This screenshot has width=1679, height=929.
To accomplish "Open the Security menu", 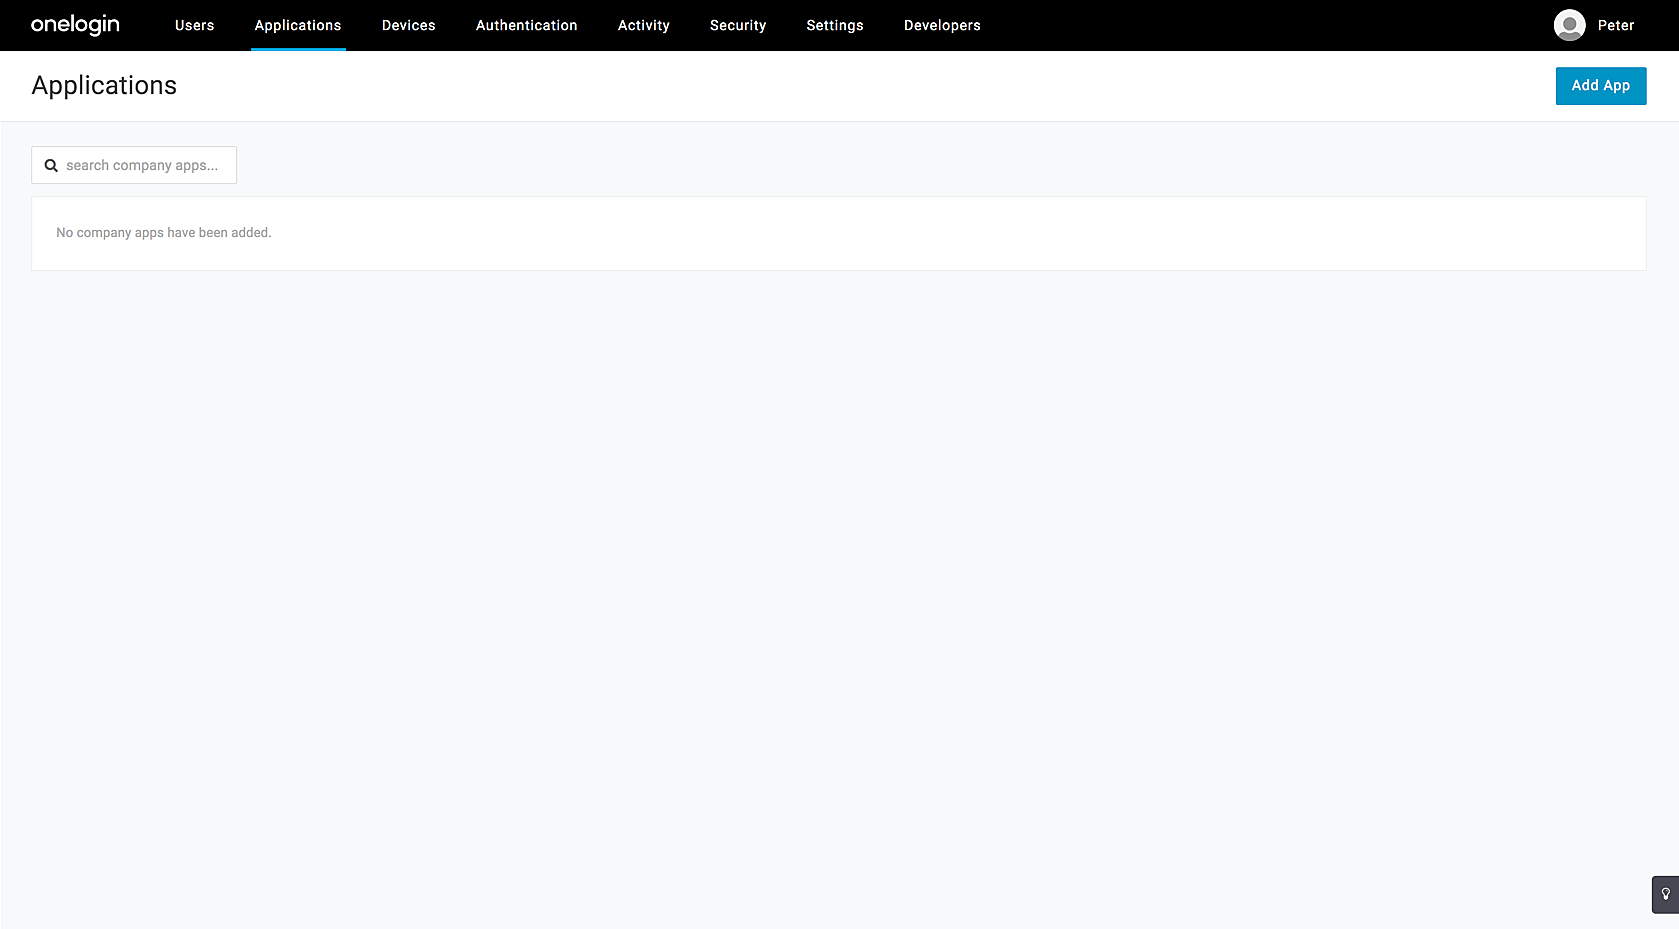I will [738, 25].
